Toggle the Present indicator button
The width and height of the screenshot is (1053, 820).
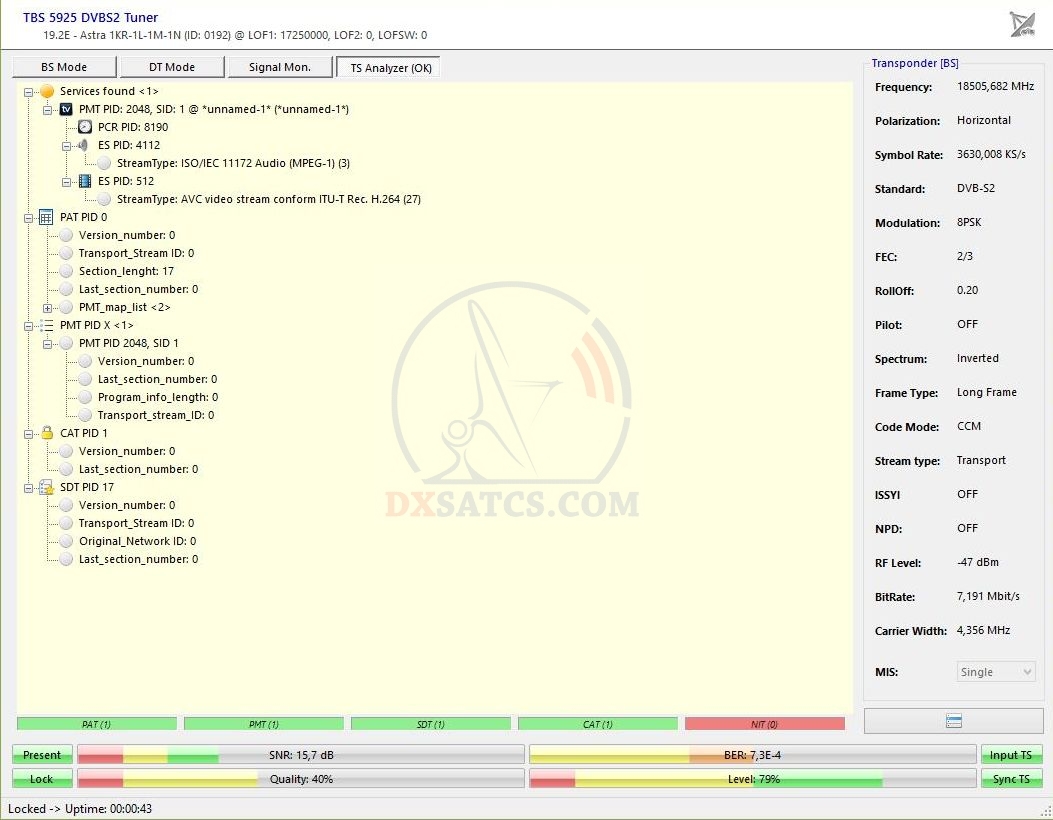[42, 755]
